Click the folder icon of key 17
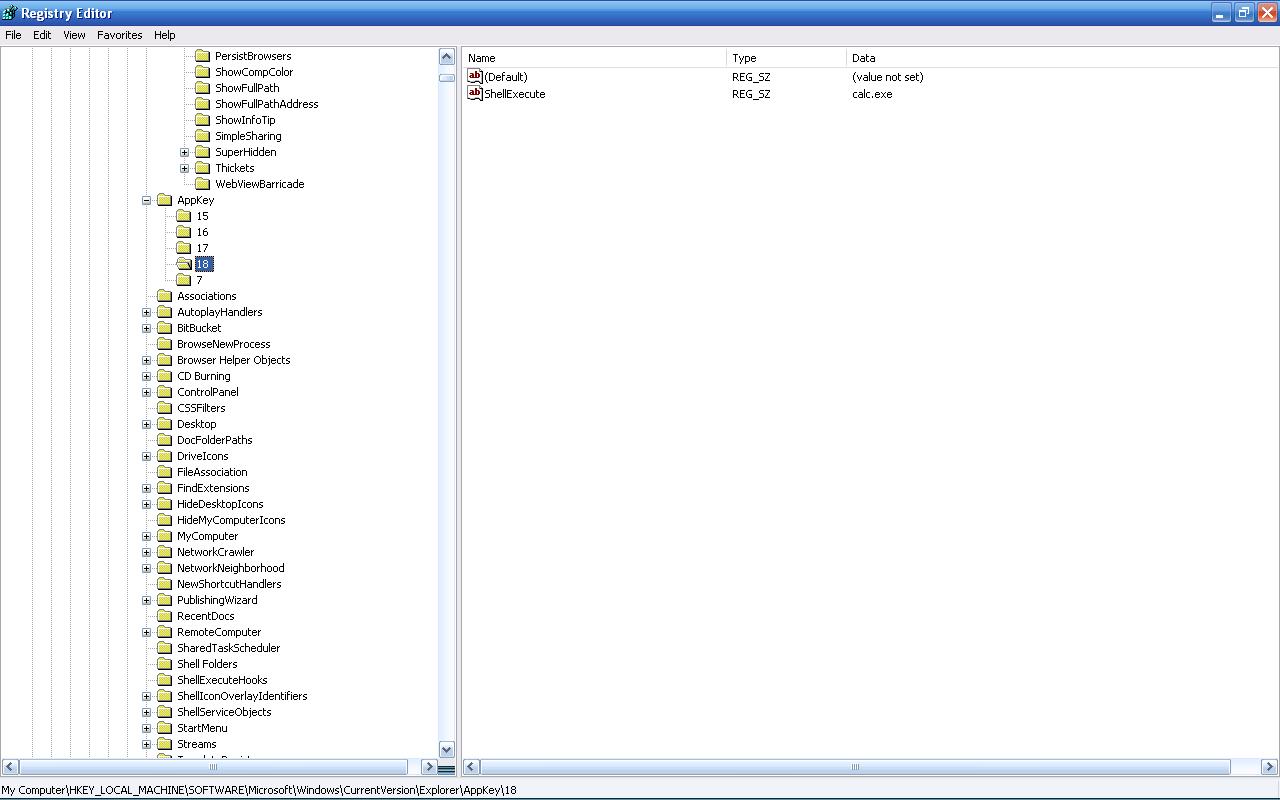 coord(184,248)
